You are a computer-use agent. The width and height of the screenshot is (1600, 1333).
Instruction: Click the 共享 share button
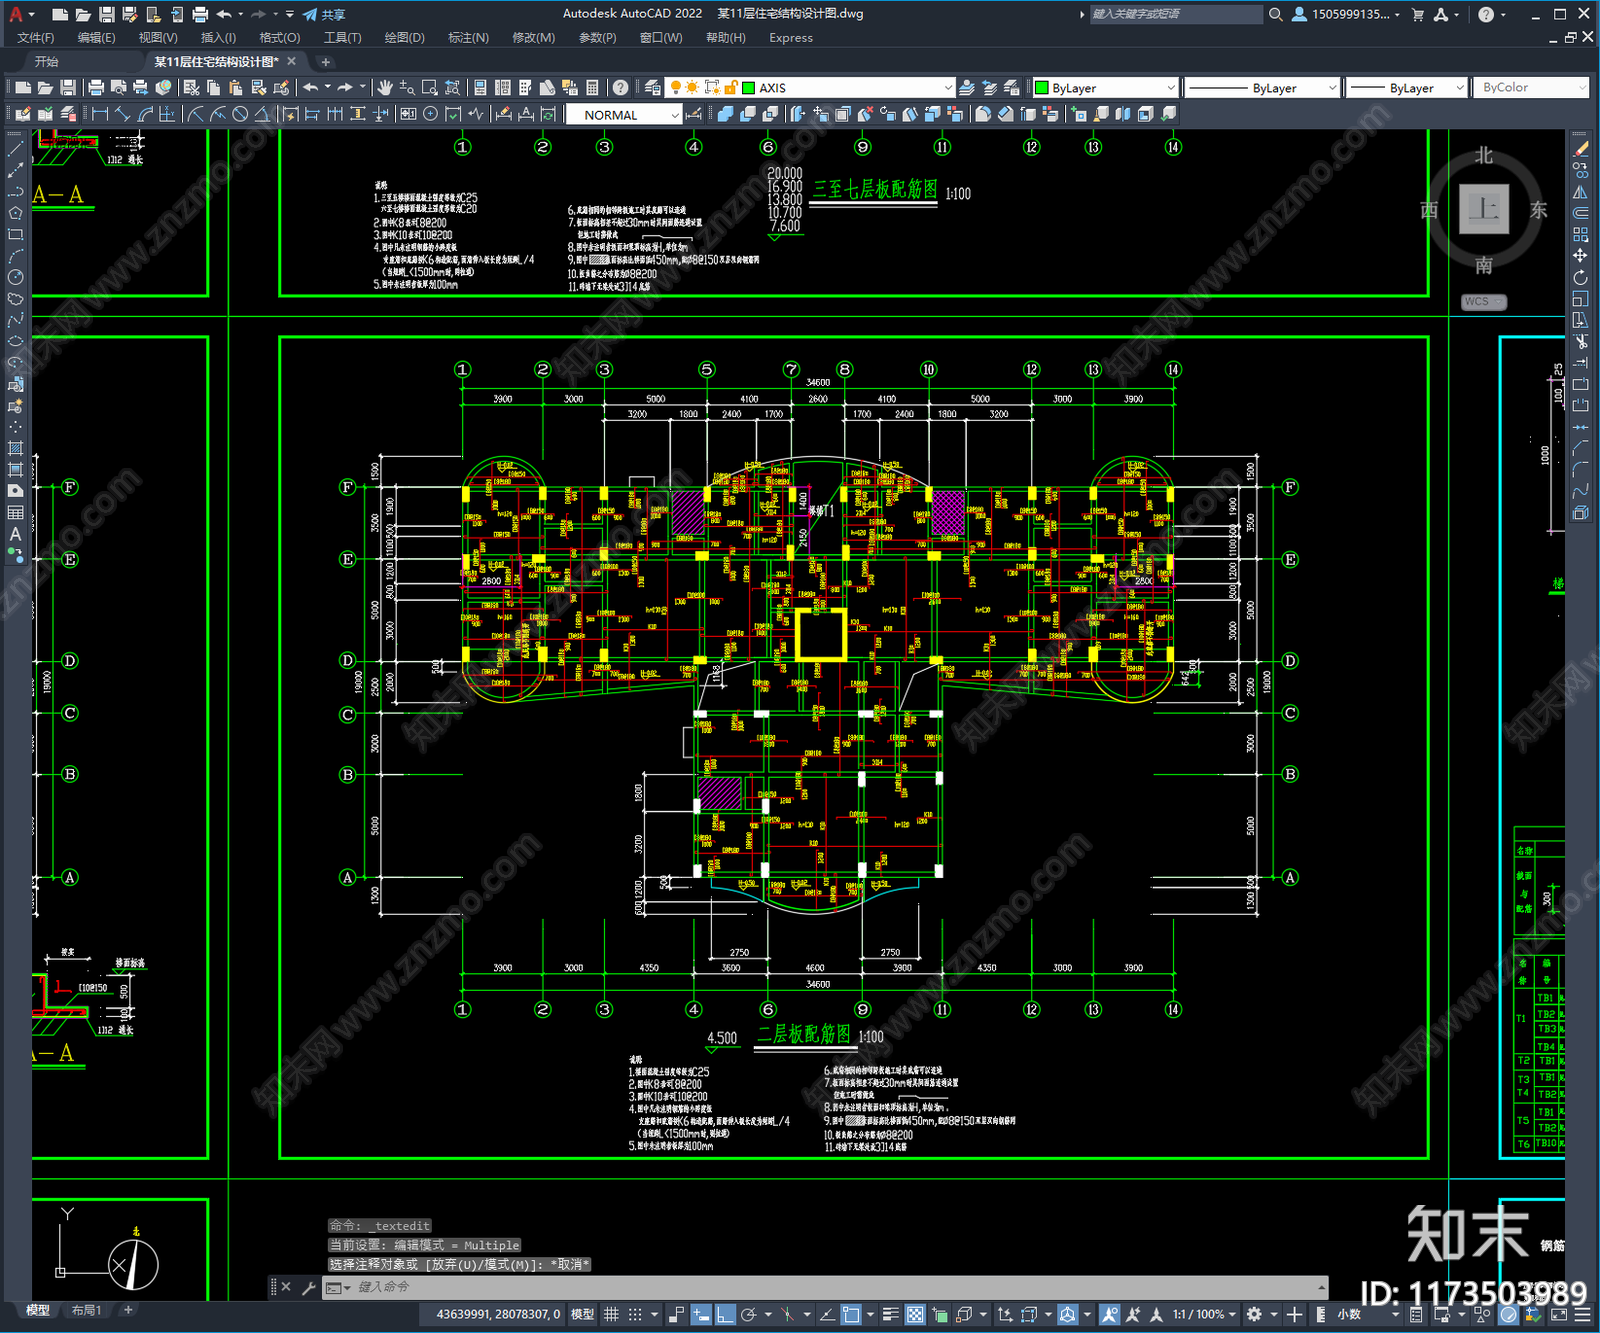click(324, 14)
